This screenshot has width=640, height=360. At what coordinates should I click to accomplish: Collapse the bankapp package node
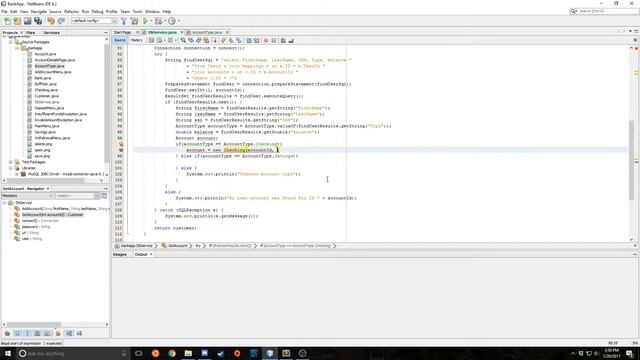tap(17, 48)
